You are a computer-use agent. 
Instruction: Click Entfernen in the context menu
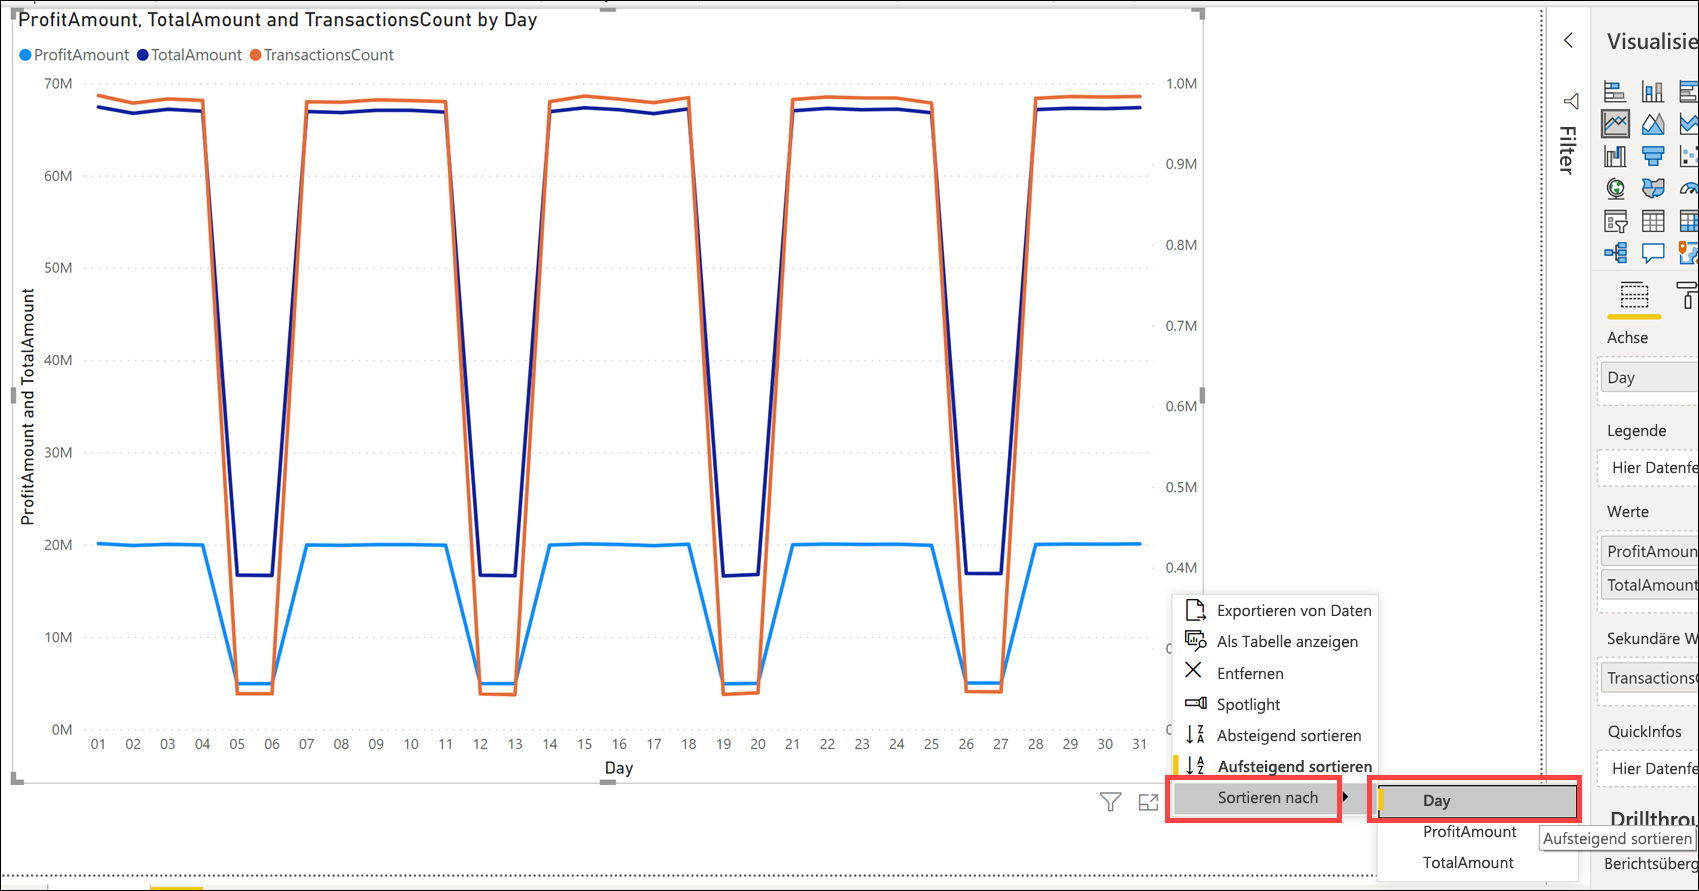point(1275,673)
